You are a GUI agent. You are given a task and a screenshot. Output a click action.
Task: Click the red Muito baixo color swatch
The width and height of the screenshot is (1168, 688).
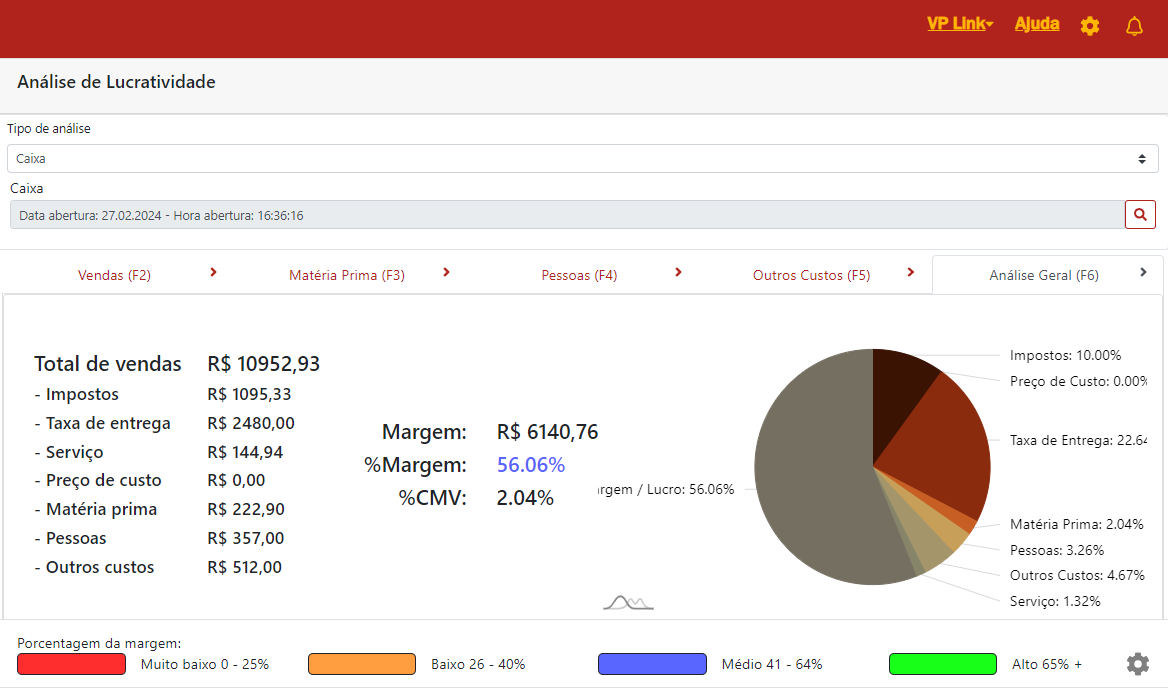(71, 664)
